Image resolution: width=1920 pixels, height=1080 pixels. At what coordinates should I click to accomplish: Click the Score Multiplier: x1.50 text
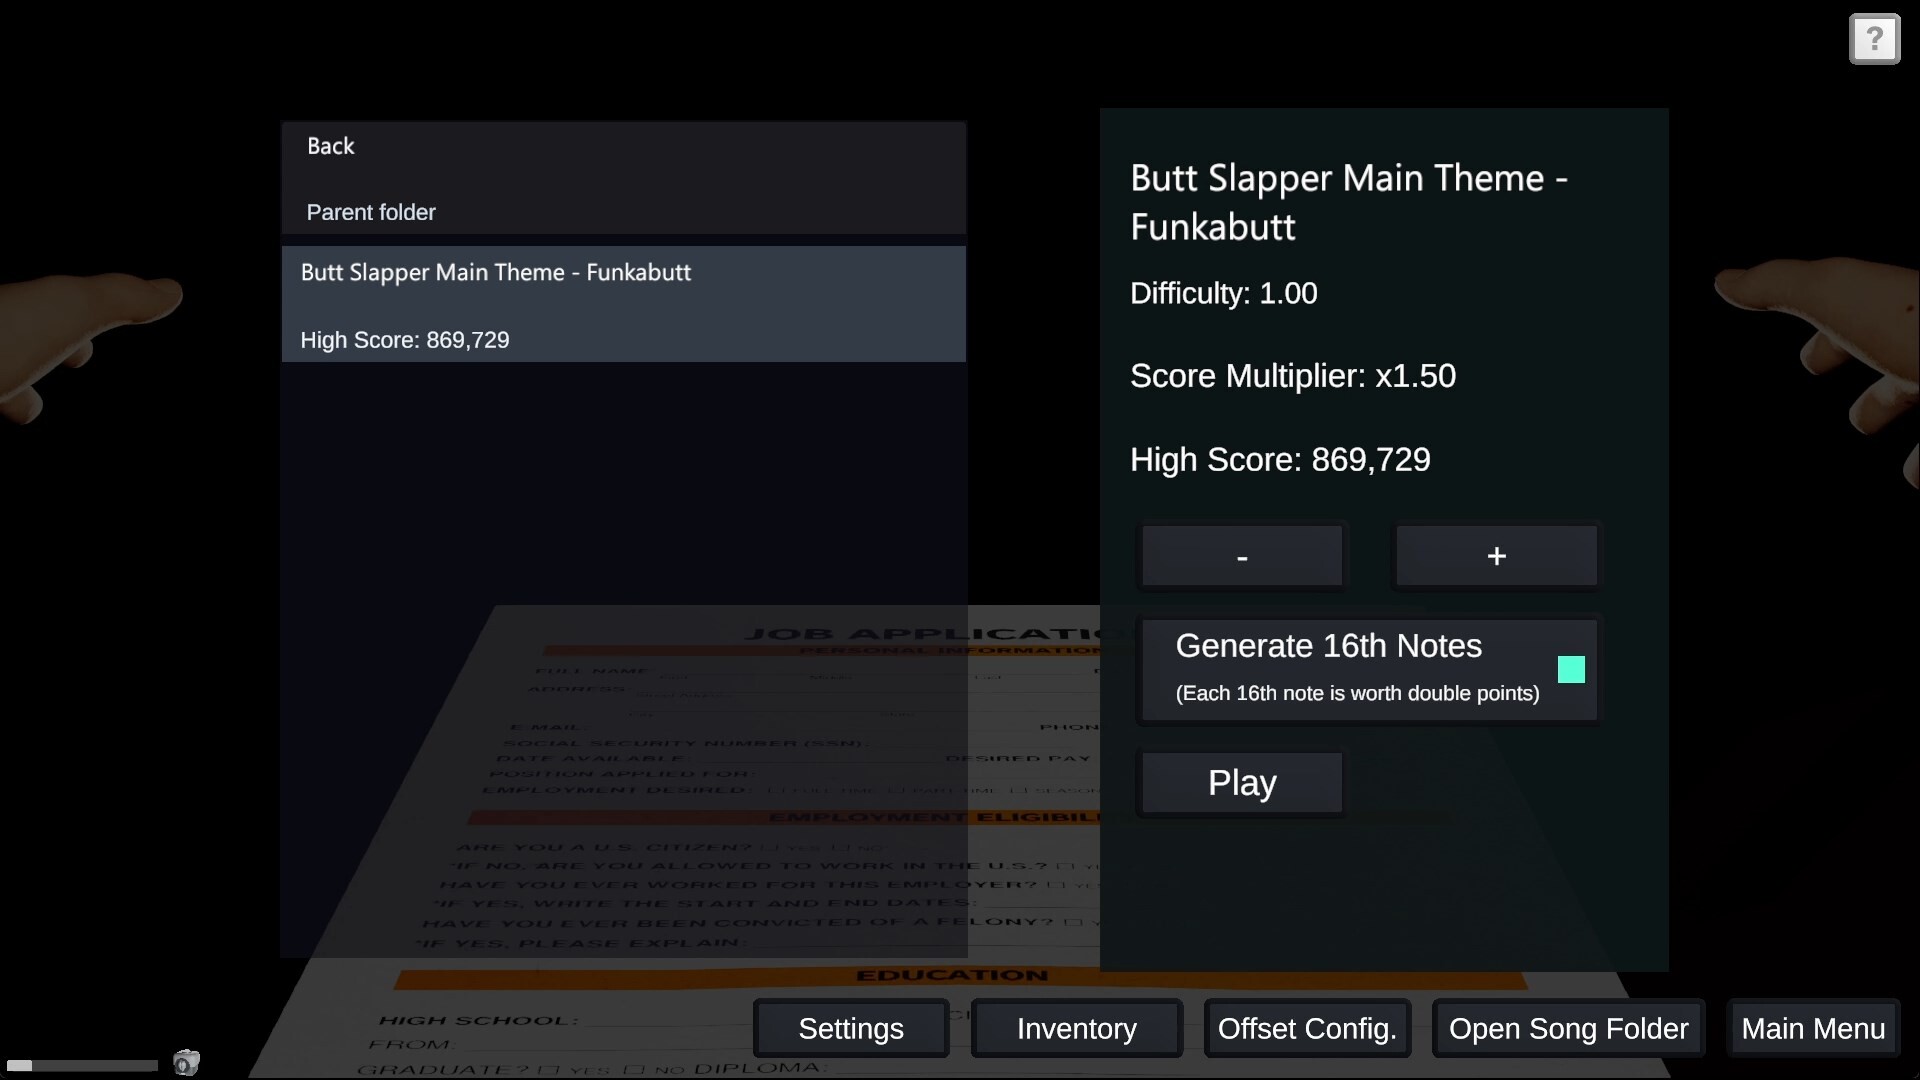(x=1293, y=376)
